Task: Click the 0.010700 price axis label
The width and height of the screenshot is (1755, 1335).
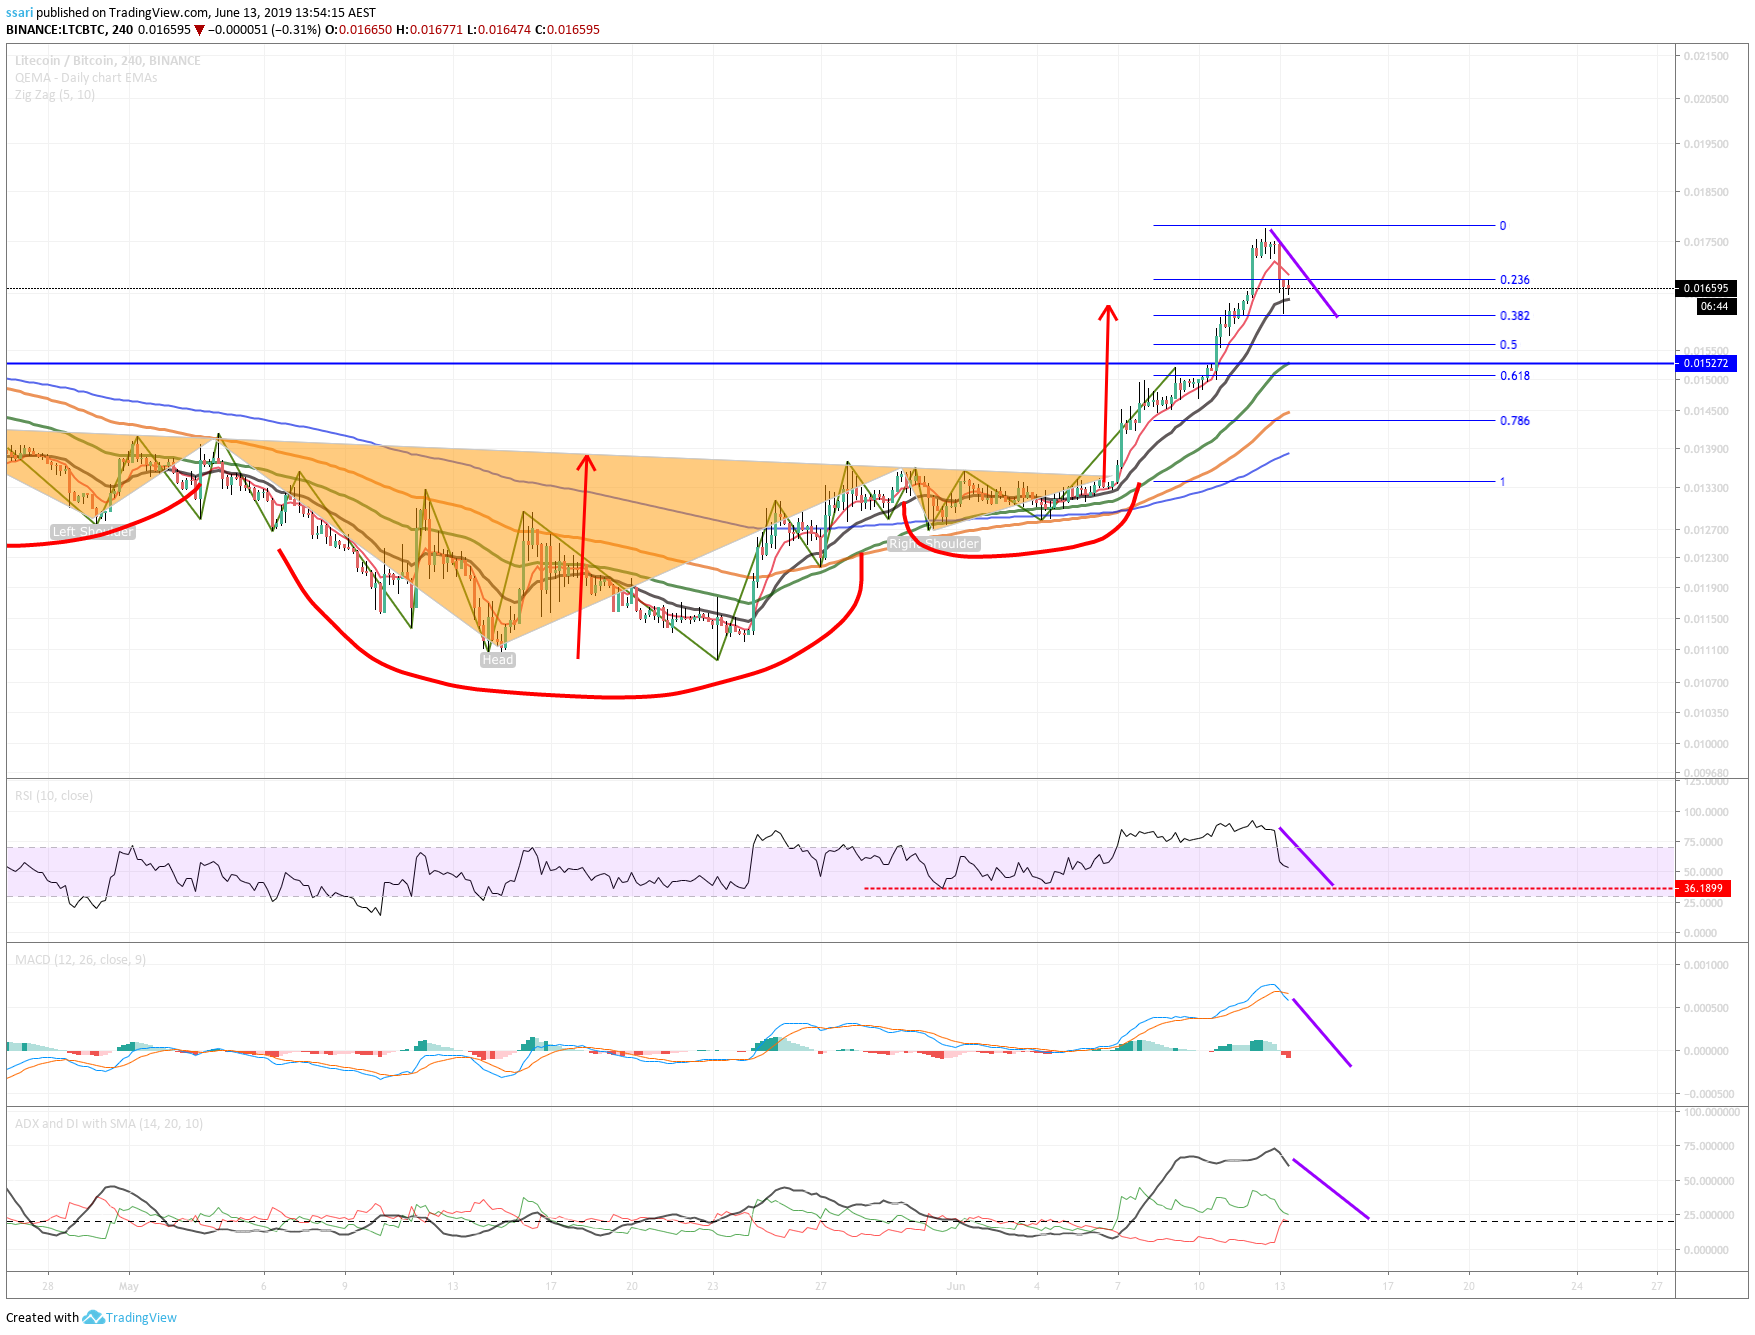Action: pyautogui.click(x=1706, y=683)
